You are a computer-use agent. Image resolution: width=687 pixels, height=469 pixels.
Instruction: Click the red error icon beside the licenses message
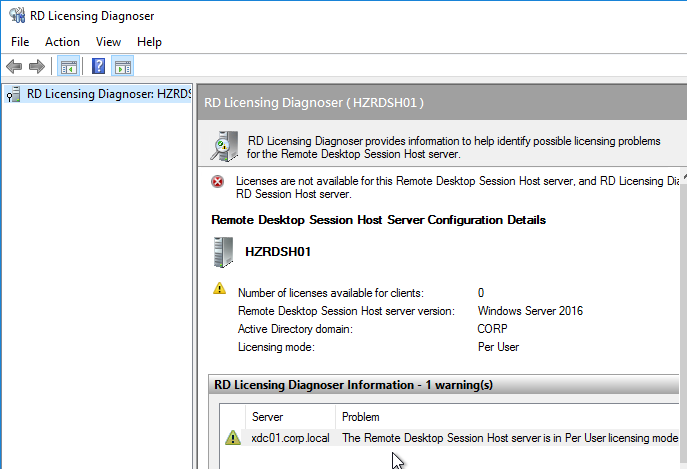point(217,181)
